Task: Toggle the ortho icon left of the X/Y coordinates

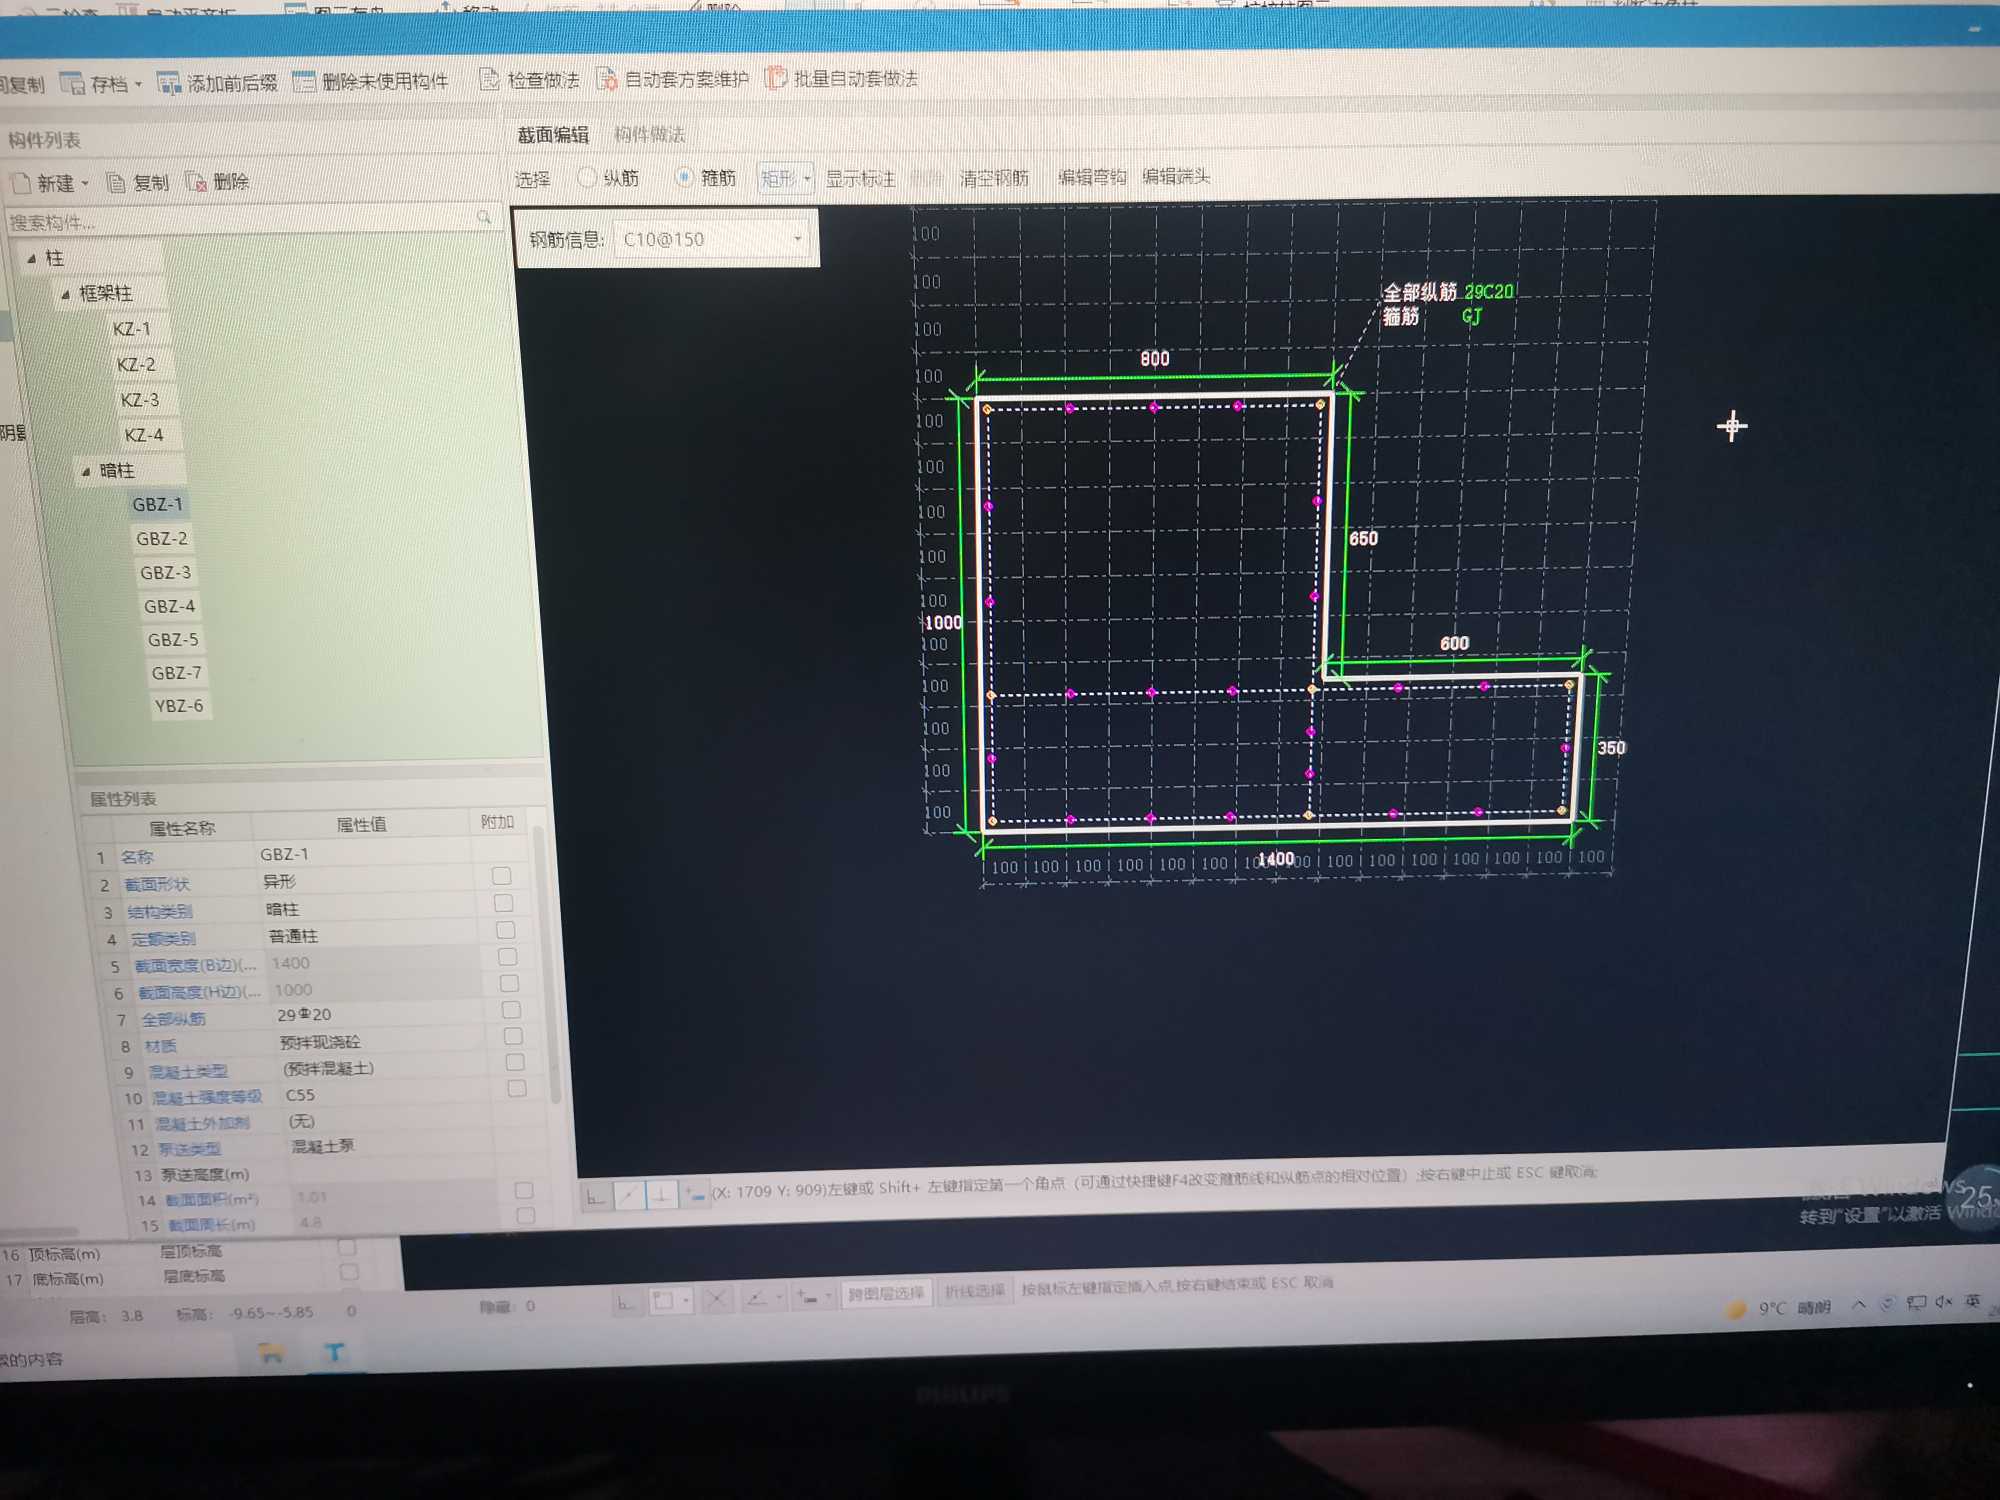Action: 596,1195
